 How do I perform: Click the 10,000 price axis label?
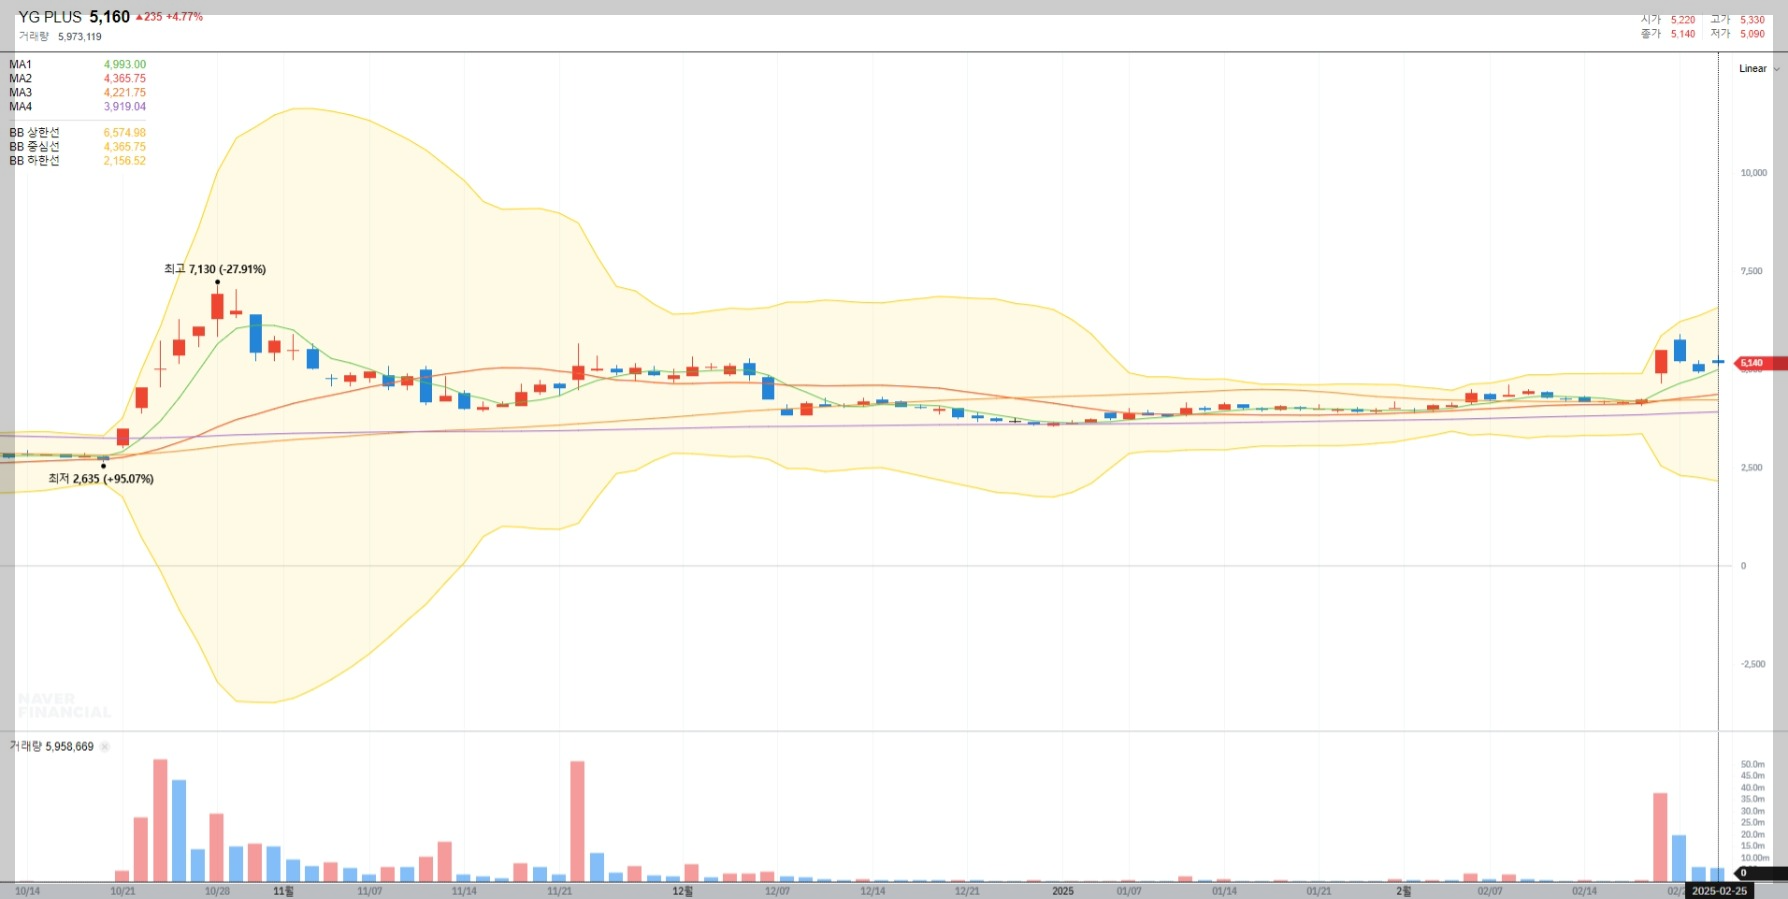coord(1753,173)
